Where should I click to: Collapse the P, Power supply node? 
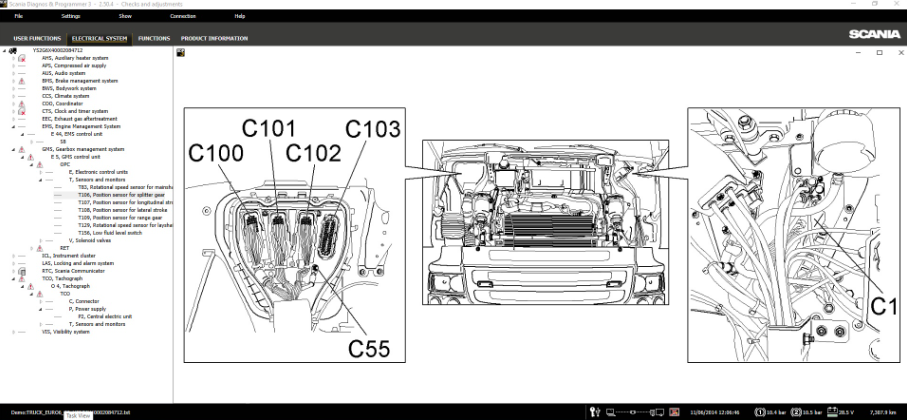[x=40, y=309]
